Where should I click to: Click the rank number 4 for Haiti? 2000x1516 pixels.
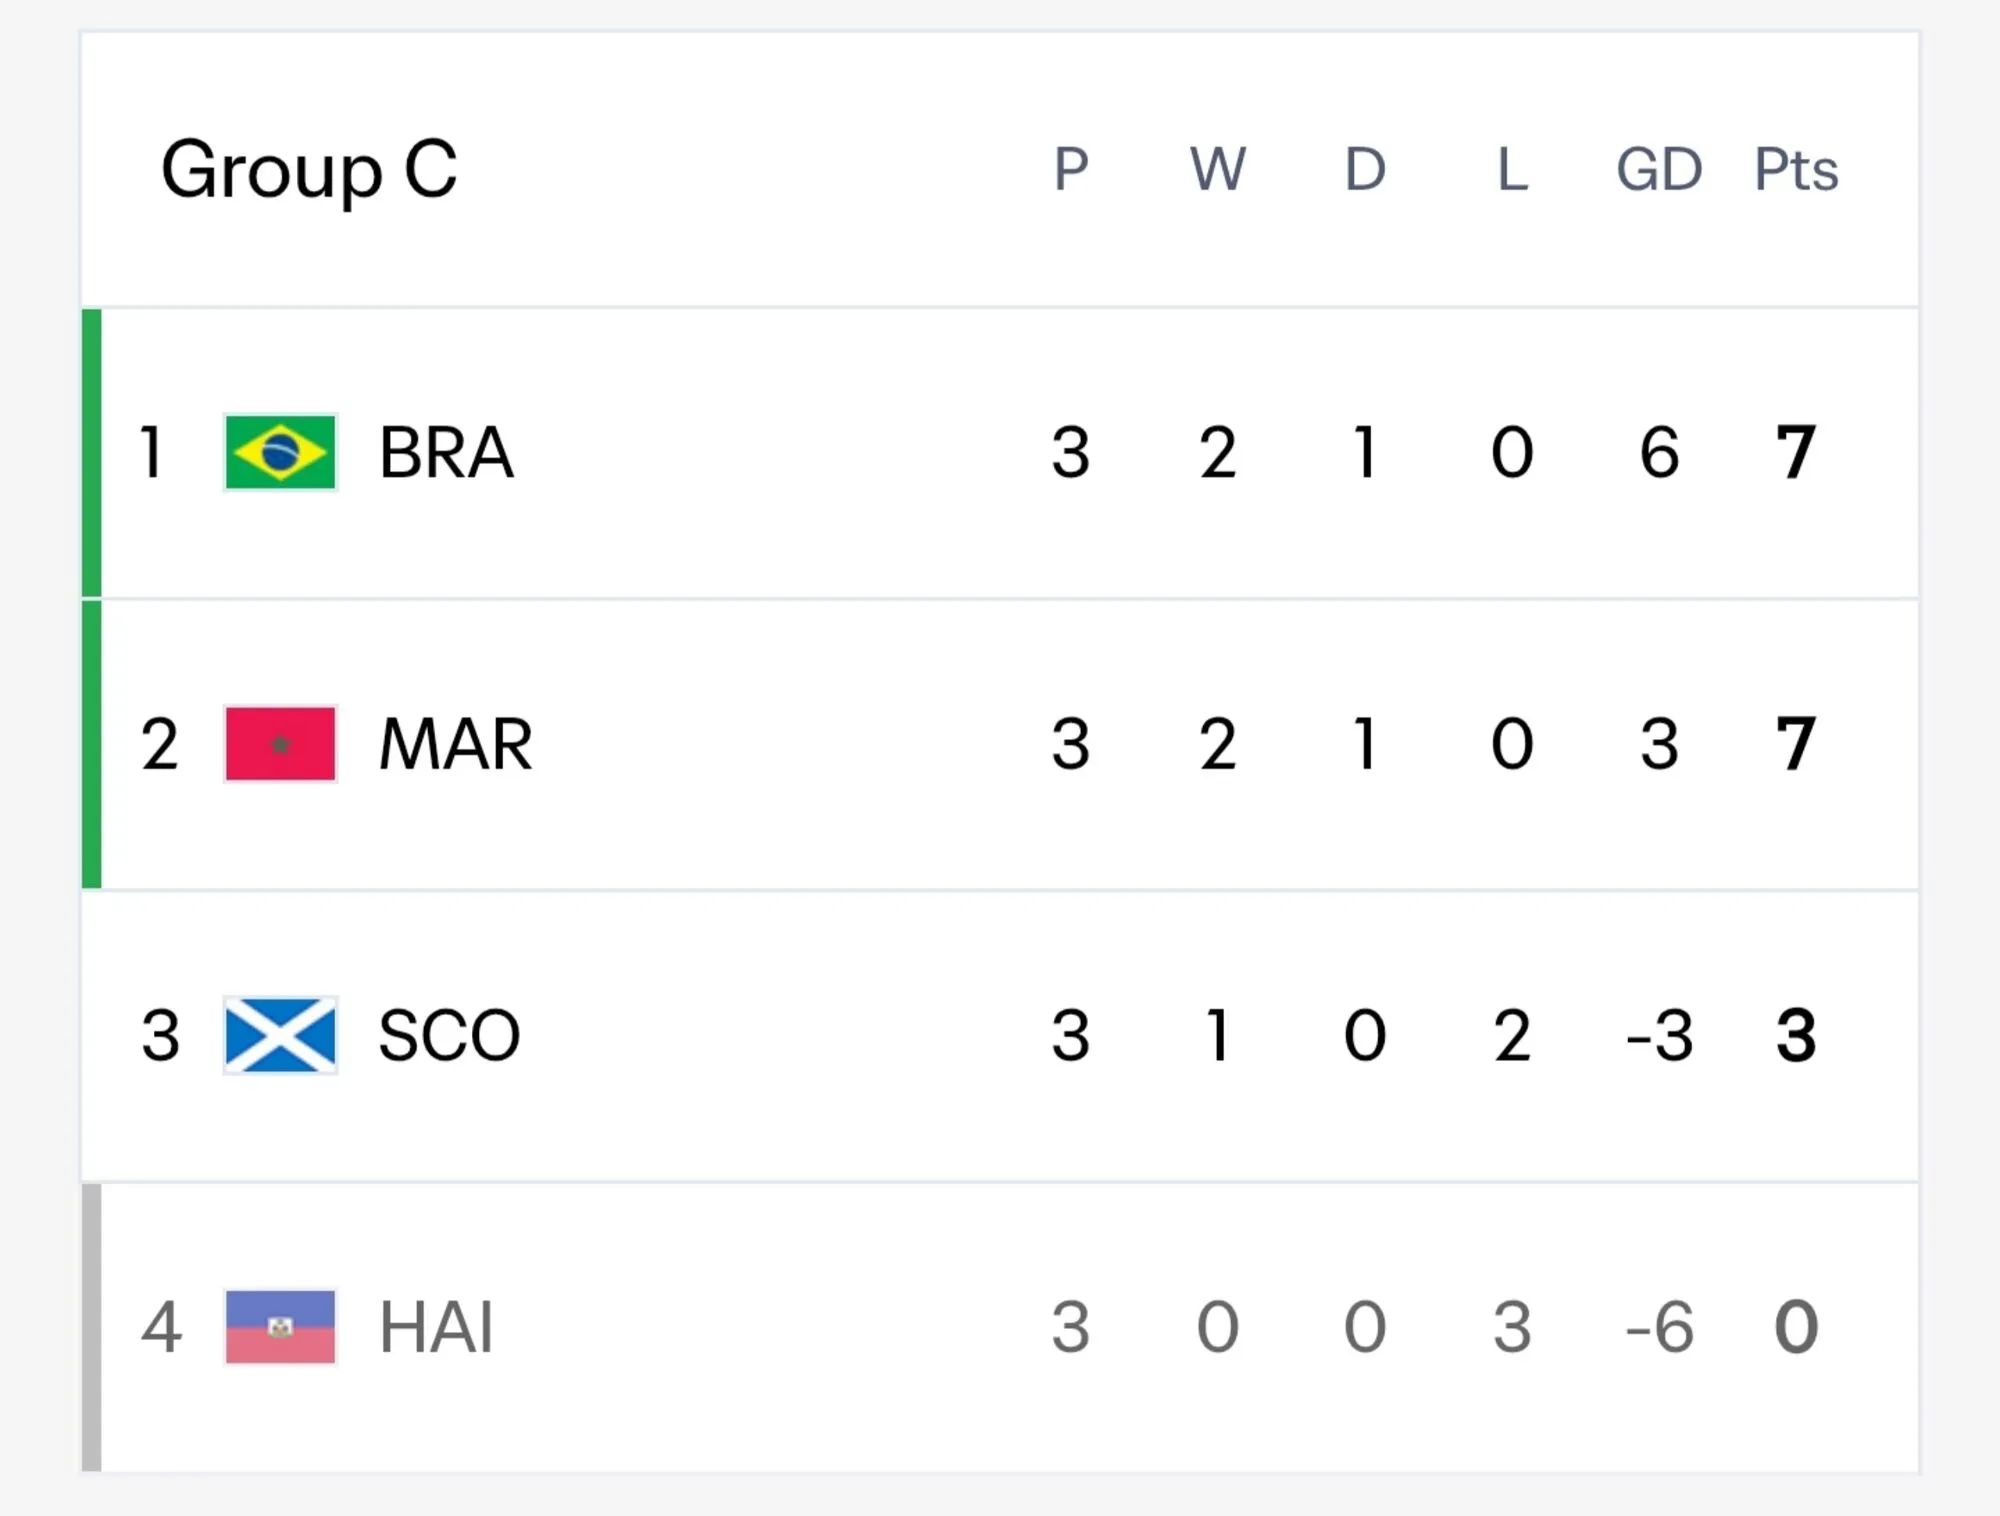tap(161, 1328)
